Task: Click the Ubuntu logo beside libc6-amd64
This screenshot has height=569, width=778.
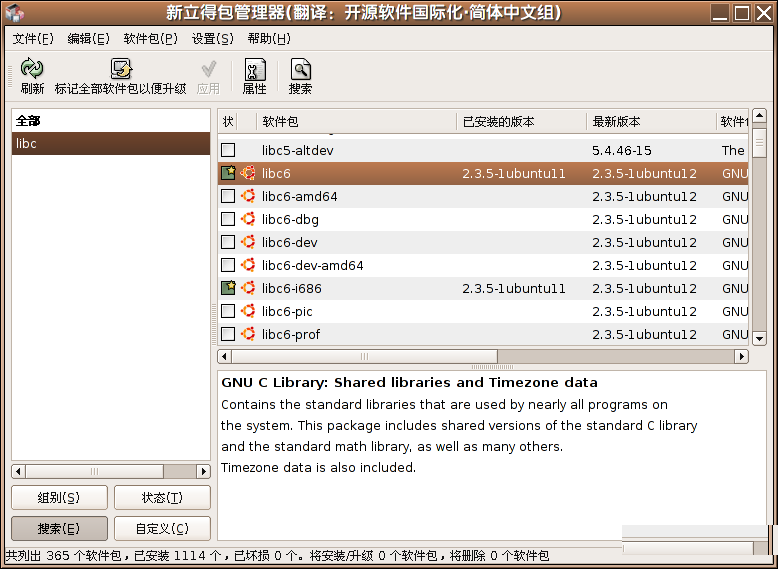Action: (x=248, y=196)
